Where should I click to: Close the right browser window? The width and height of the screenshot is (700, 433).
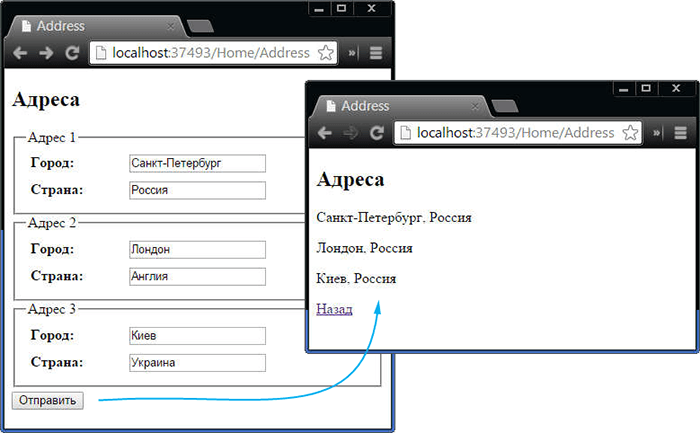pos(676,88)
